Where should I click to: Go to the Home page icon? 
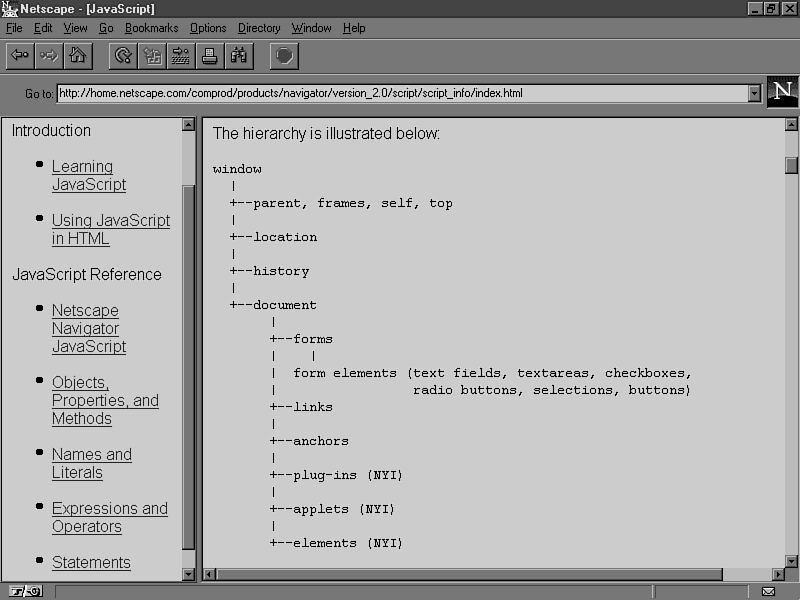(77, 55)
